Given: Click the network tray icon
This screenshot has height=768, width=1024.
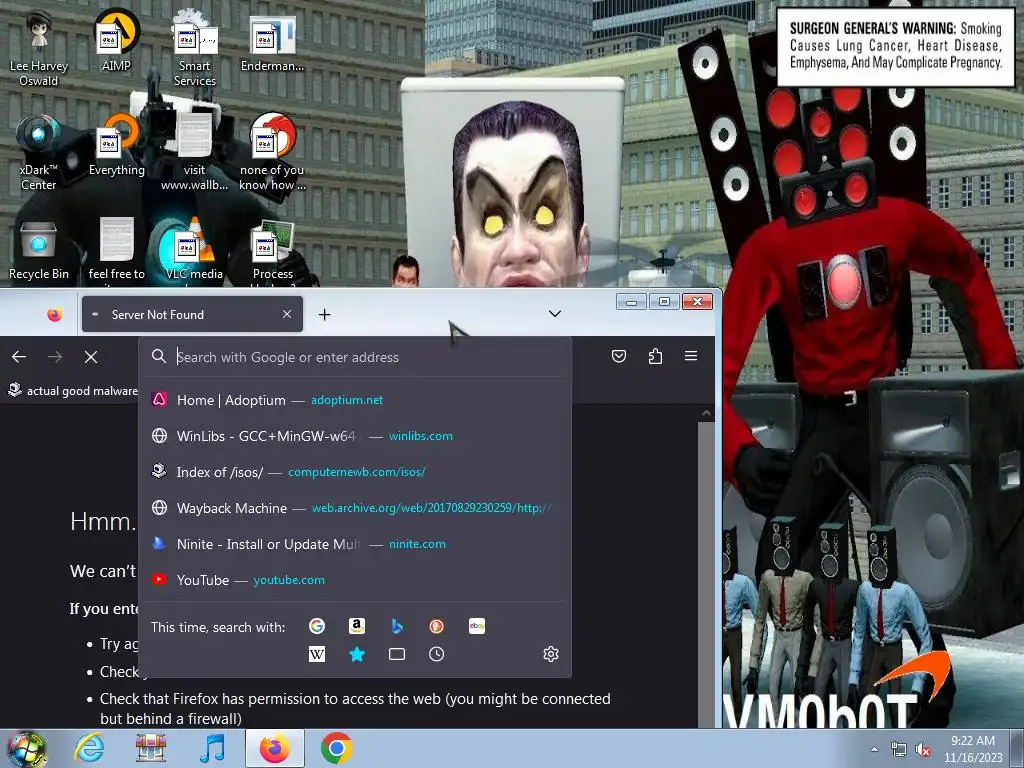Looking at the screenshot, I should click(899, 750).
